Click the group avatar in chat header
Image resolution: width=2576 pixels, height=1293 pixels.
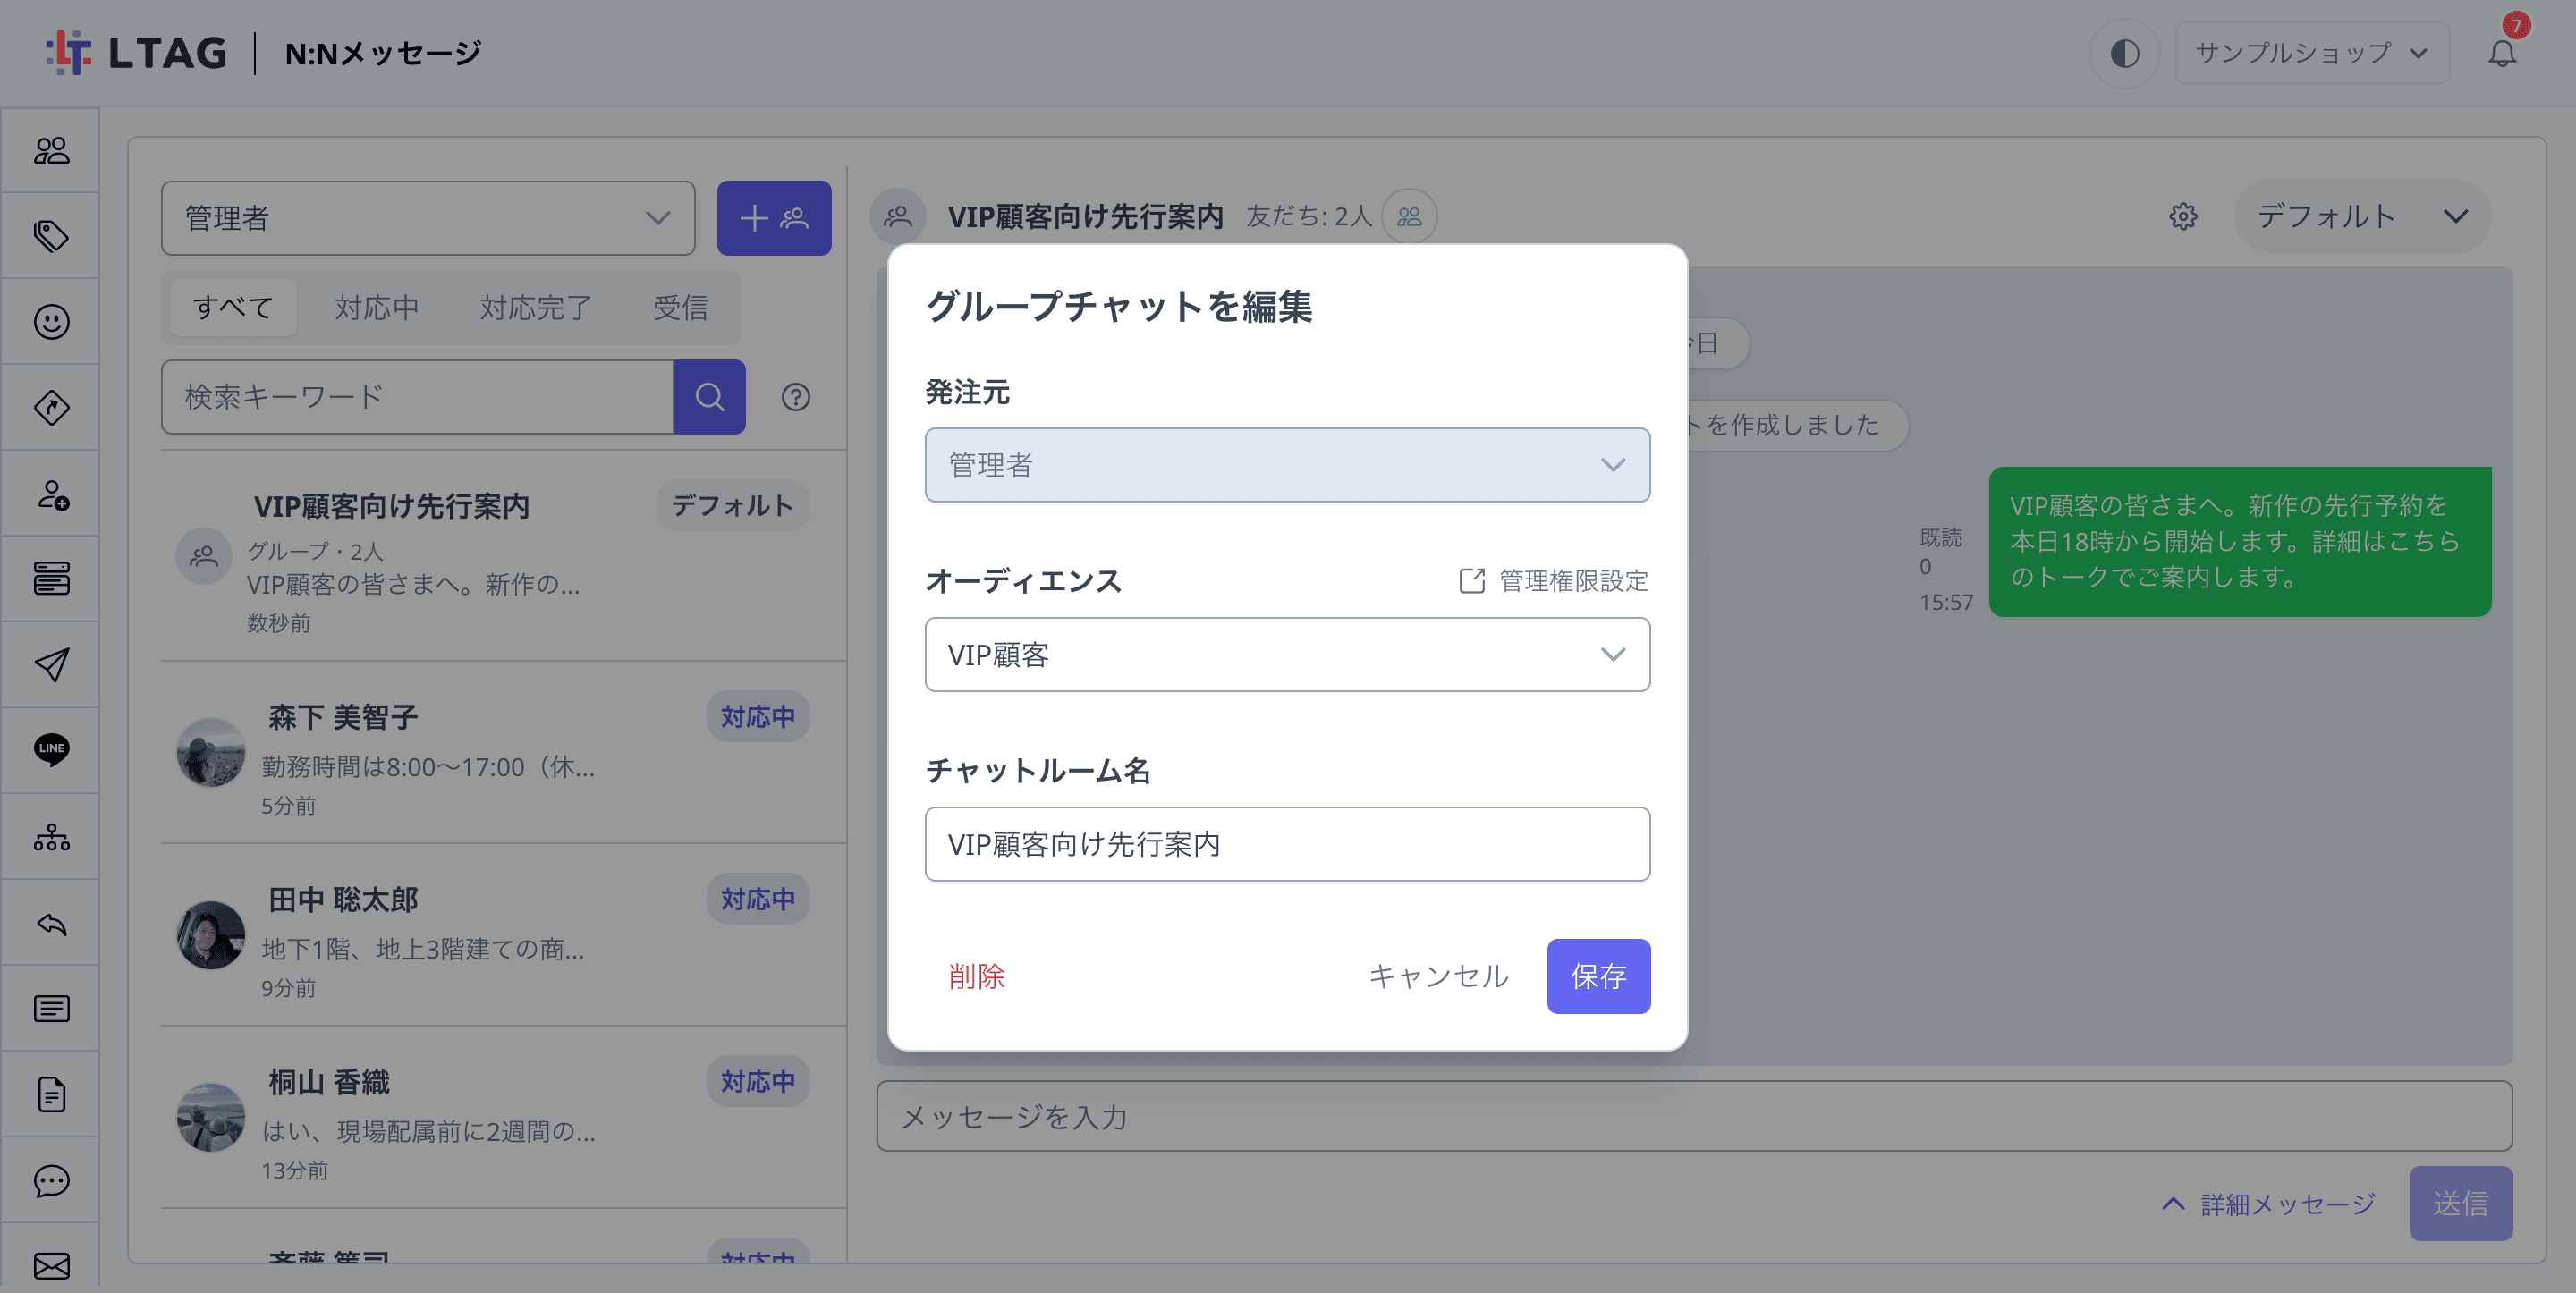tap(898, 216)
